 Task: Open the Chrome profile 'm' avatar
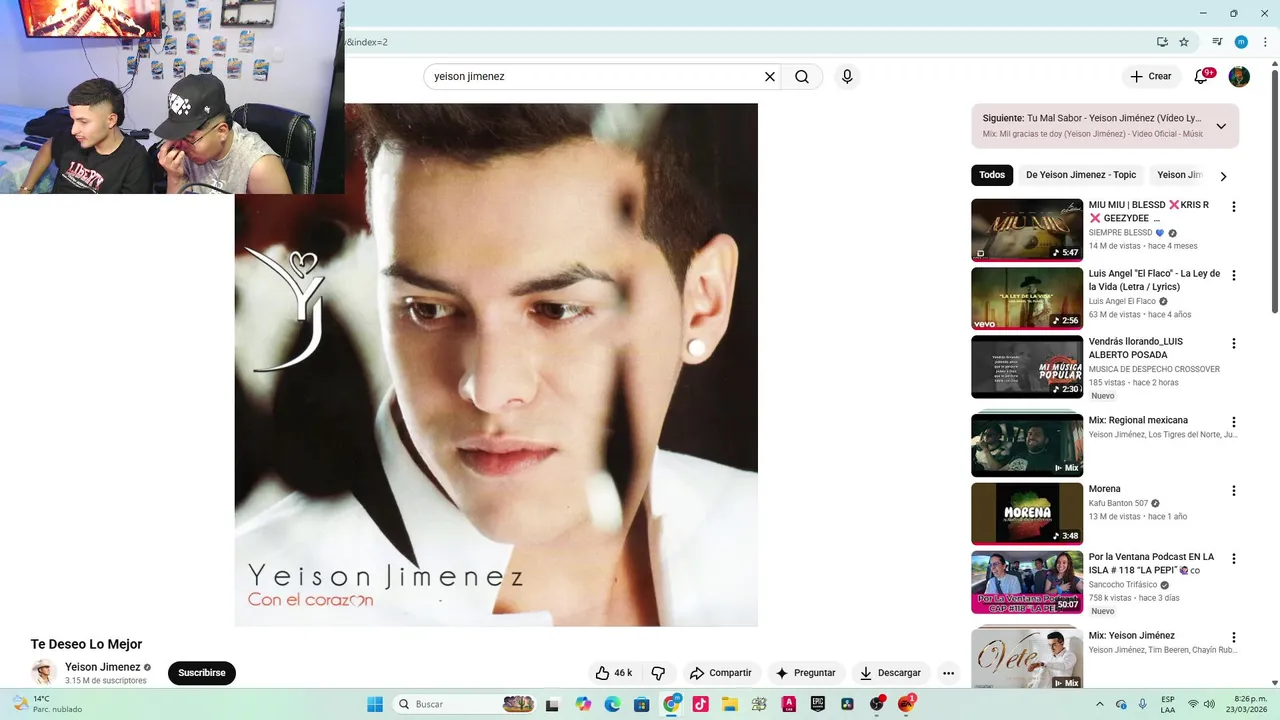pos(1241,42)
